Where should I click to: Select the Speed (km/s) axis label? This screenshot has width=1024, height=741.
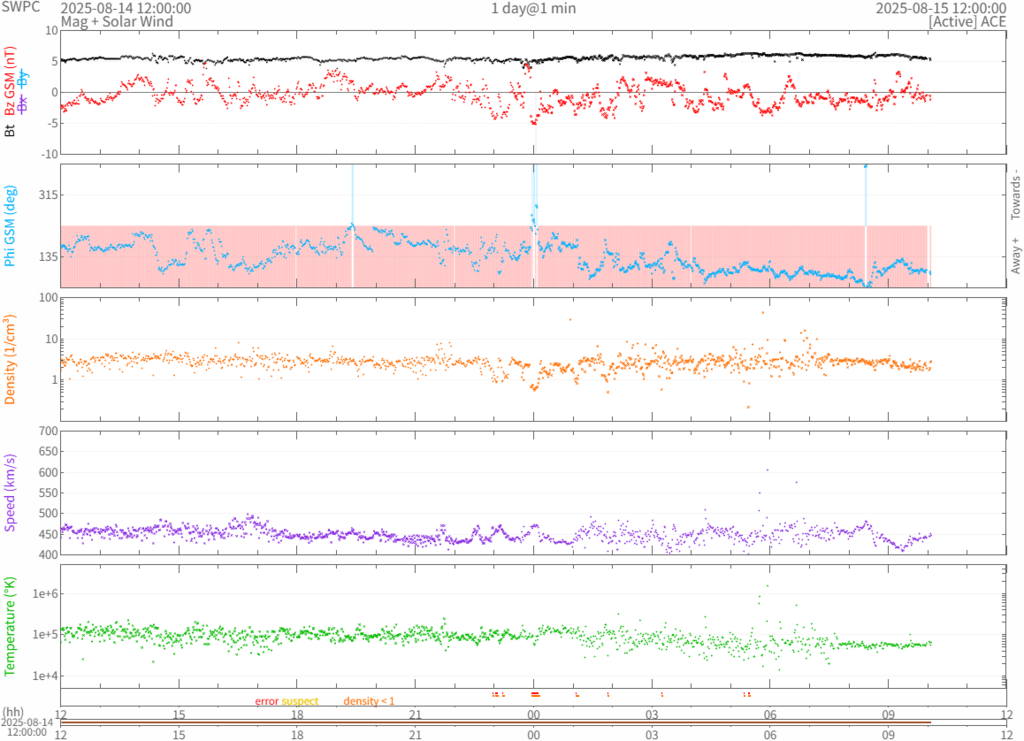(x=11, y=492)
